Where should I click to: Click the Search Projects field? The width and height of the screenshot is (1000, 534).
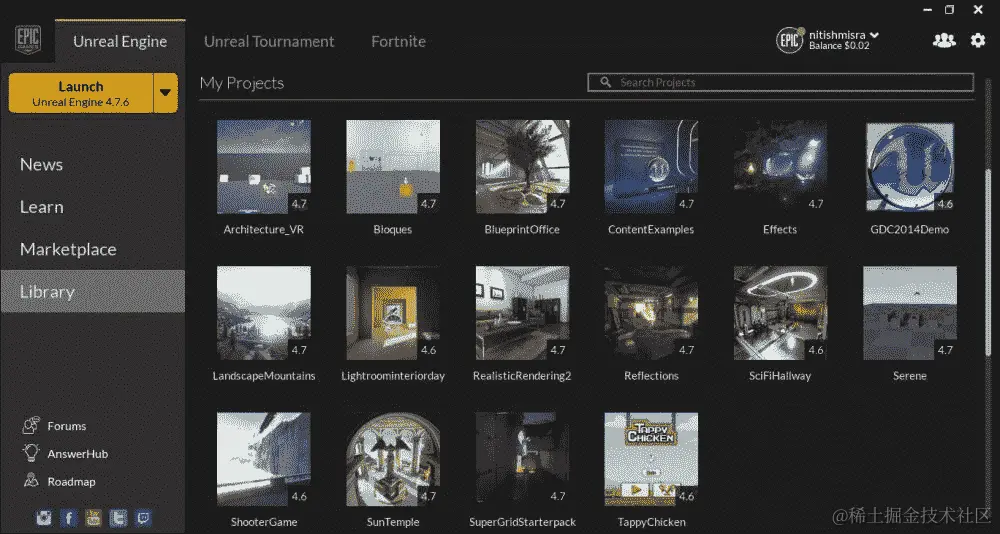[781, 82]
